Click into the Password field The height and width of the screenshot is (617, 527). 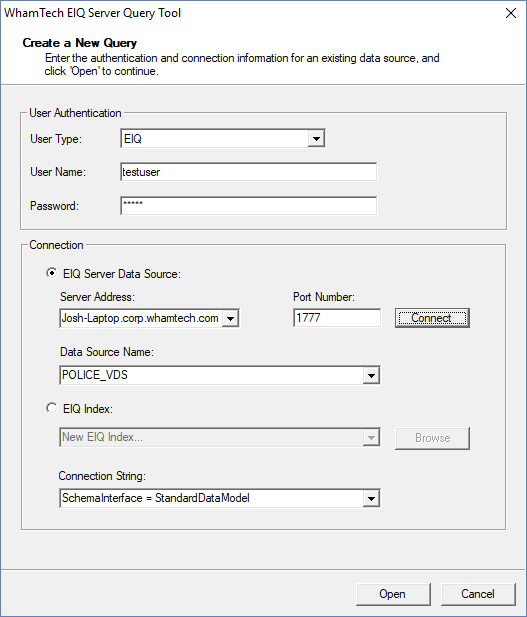point(248,206)
